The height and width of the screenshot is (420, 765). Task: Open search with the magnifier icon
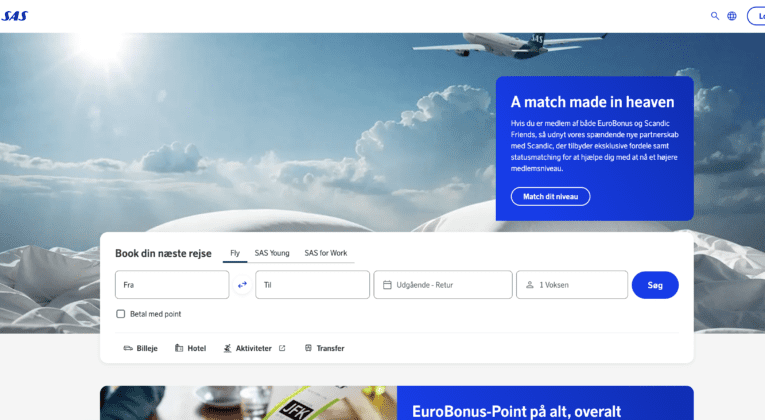(x=715, y=16)
